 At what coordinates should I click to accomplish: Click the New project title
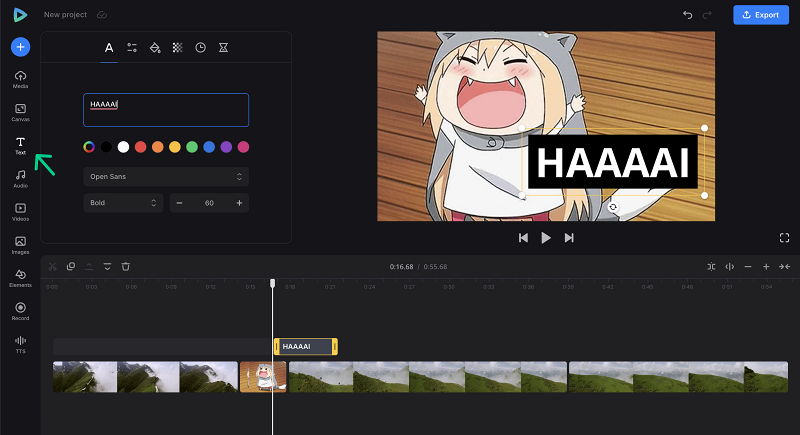click(x=65, y=15)
